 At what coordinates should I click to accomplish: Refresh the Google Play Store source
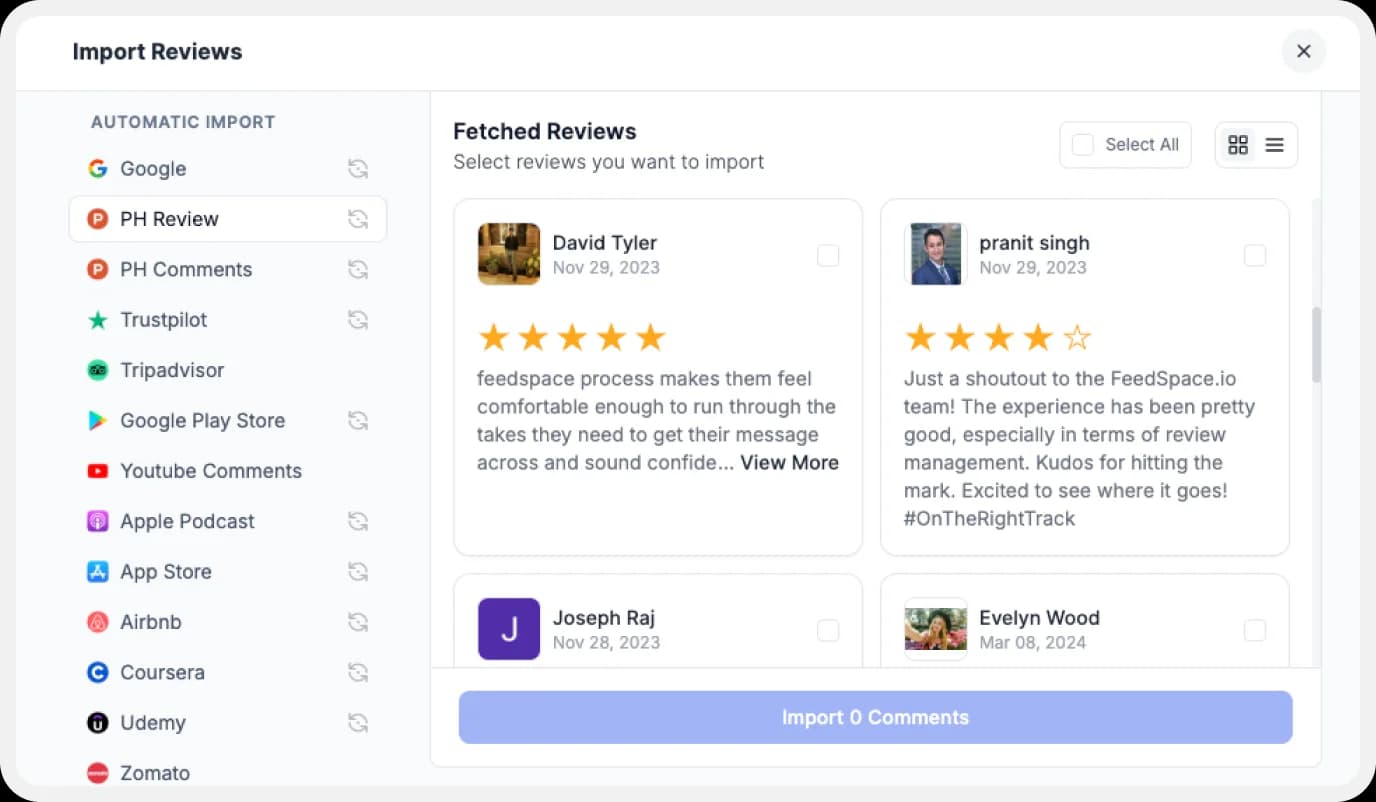[358, 421]
